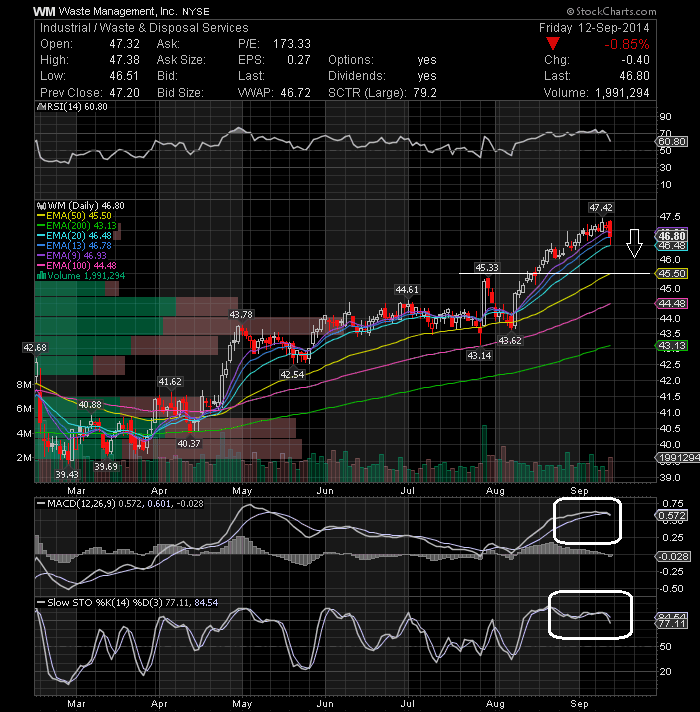Click the Friday 12-Sep-2014 date
Screen dimensions: 700x712
[594, 28]
